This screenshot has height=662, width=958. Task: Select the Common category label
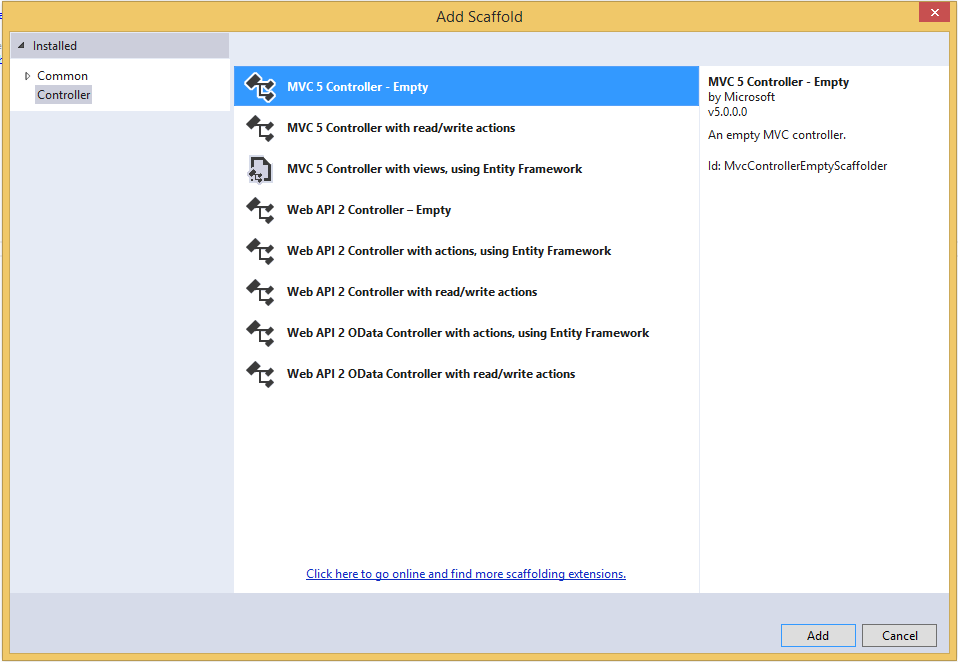63,76
